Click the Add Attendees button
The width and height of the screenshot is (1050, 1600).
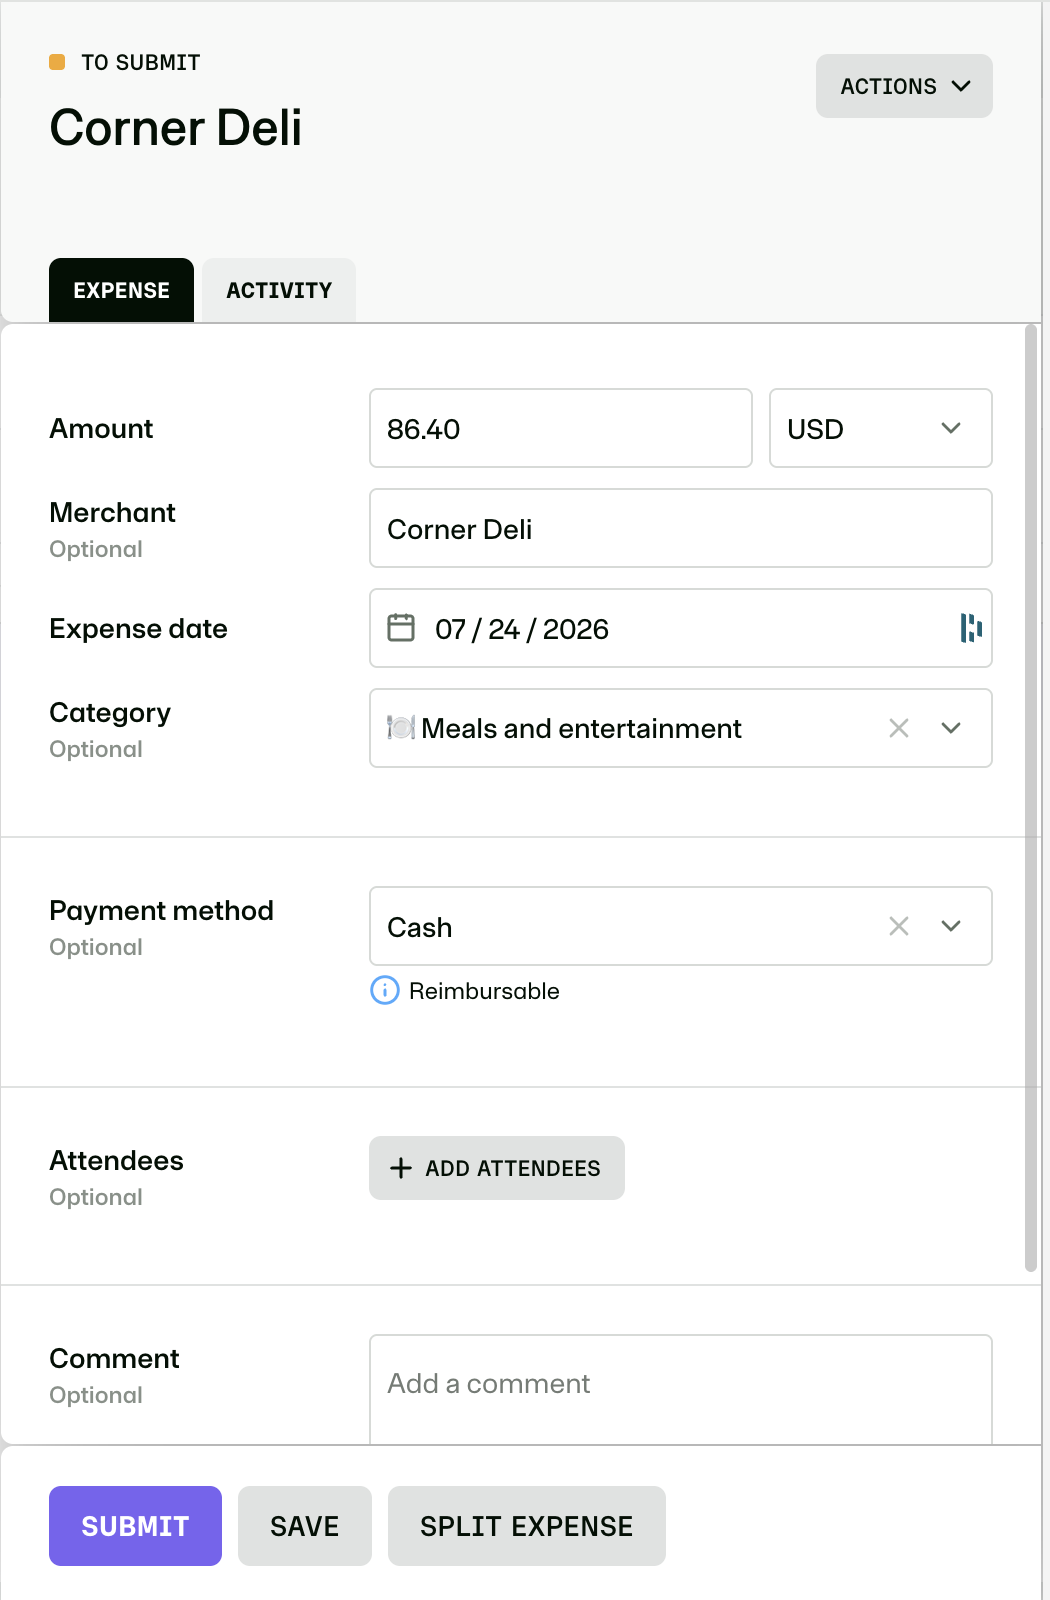click(497, 1168)
